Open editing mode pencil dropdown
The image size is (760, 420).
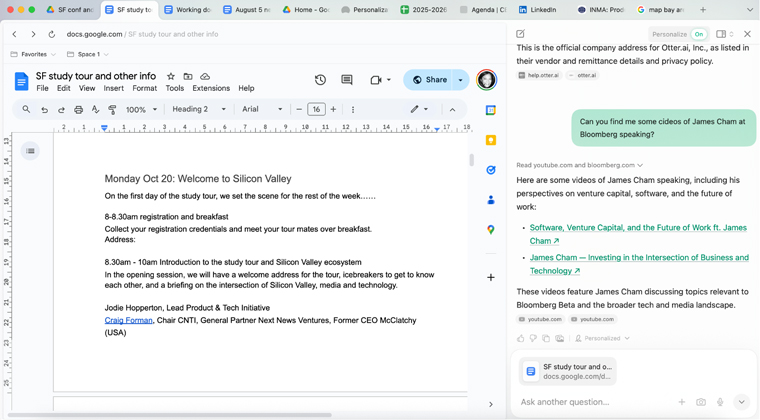pyautogui.click(x=419, y=109)
